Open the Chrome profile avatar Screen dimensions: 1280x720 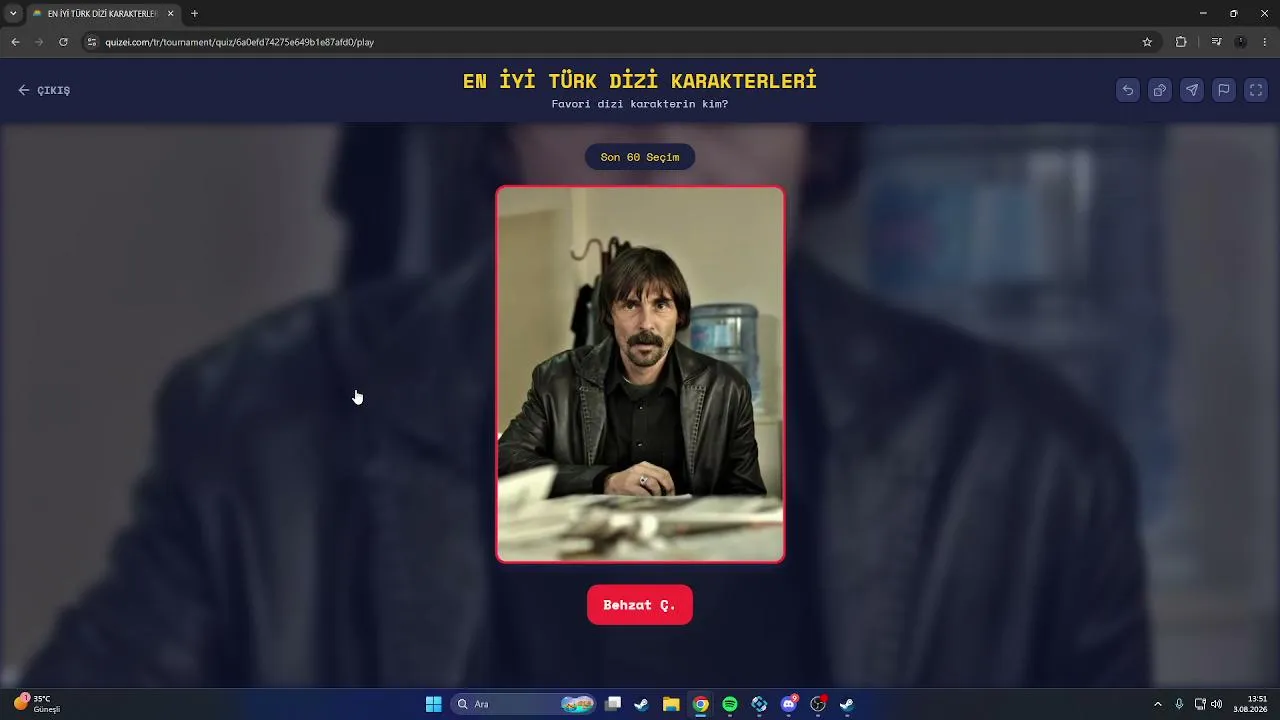coord(1241,42)
